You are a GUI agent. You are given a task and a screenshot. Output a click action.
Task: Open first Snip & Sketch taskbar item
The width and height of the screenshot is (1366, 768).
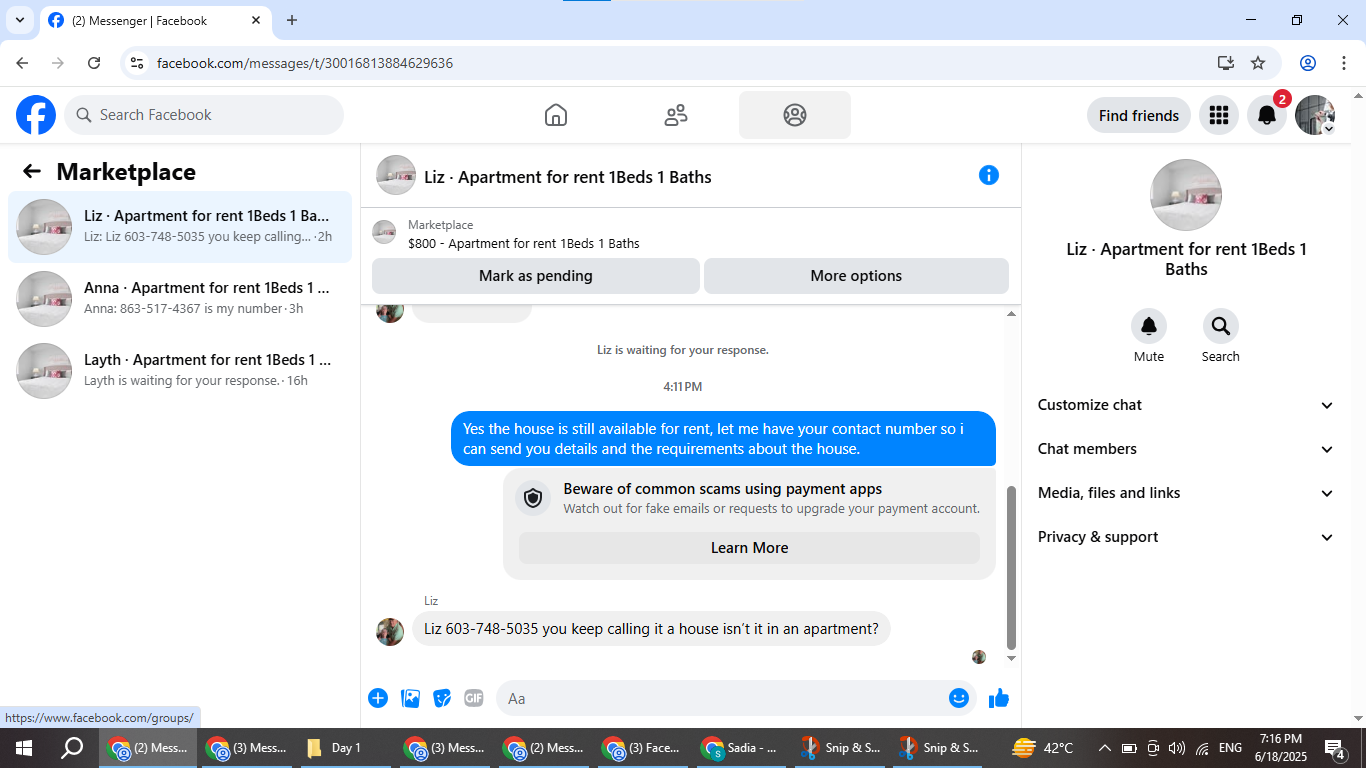(838, 748)
